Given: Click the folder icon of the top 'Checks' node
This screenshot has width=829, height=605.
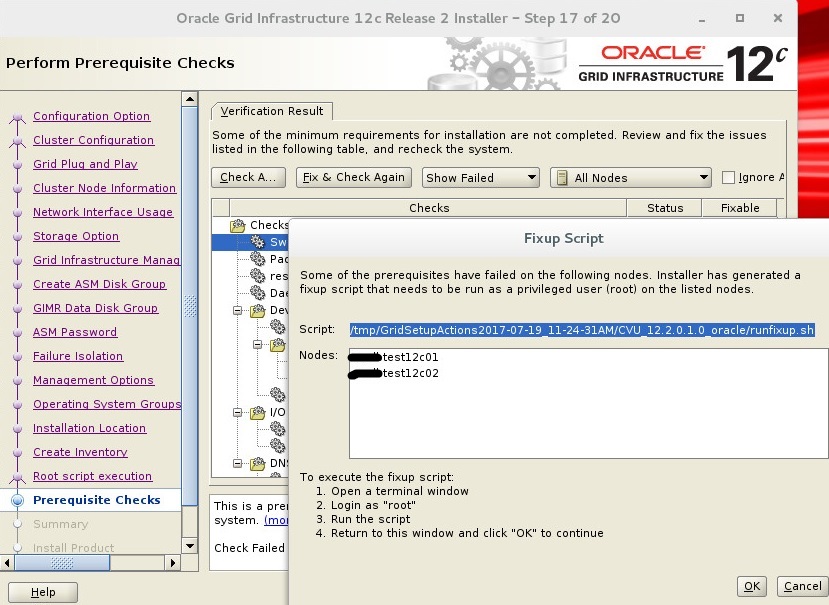Looking at the screenshot, I should tap(238, 225).
